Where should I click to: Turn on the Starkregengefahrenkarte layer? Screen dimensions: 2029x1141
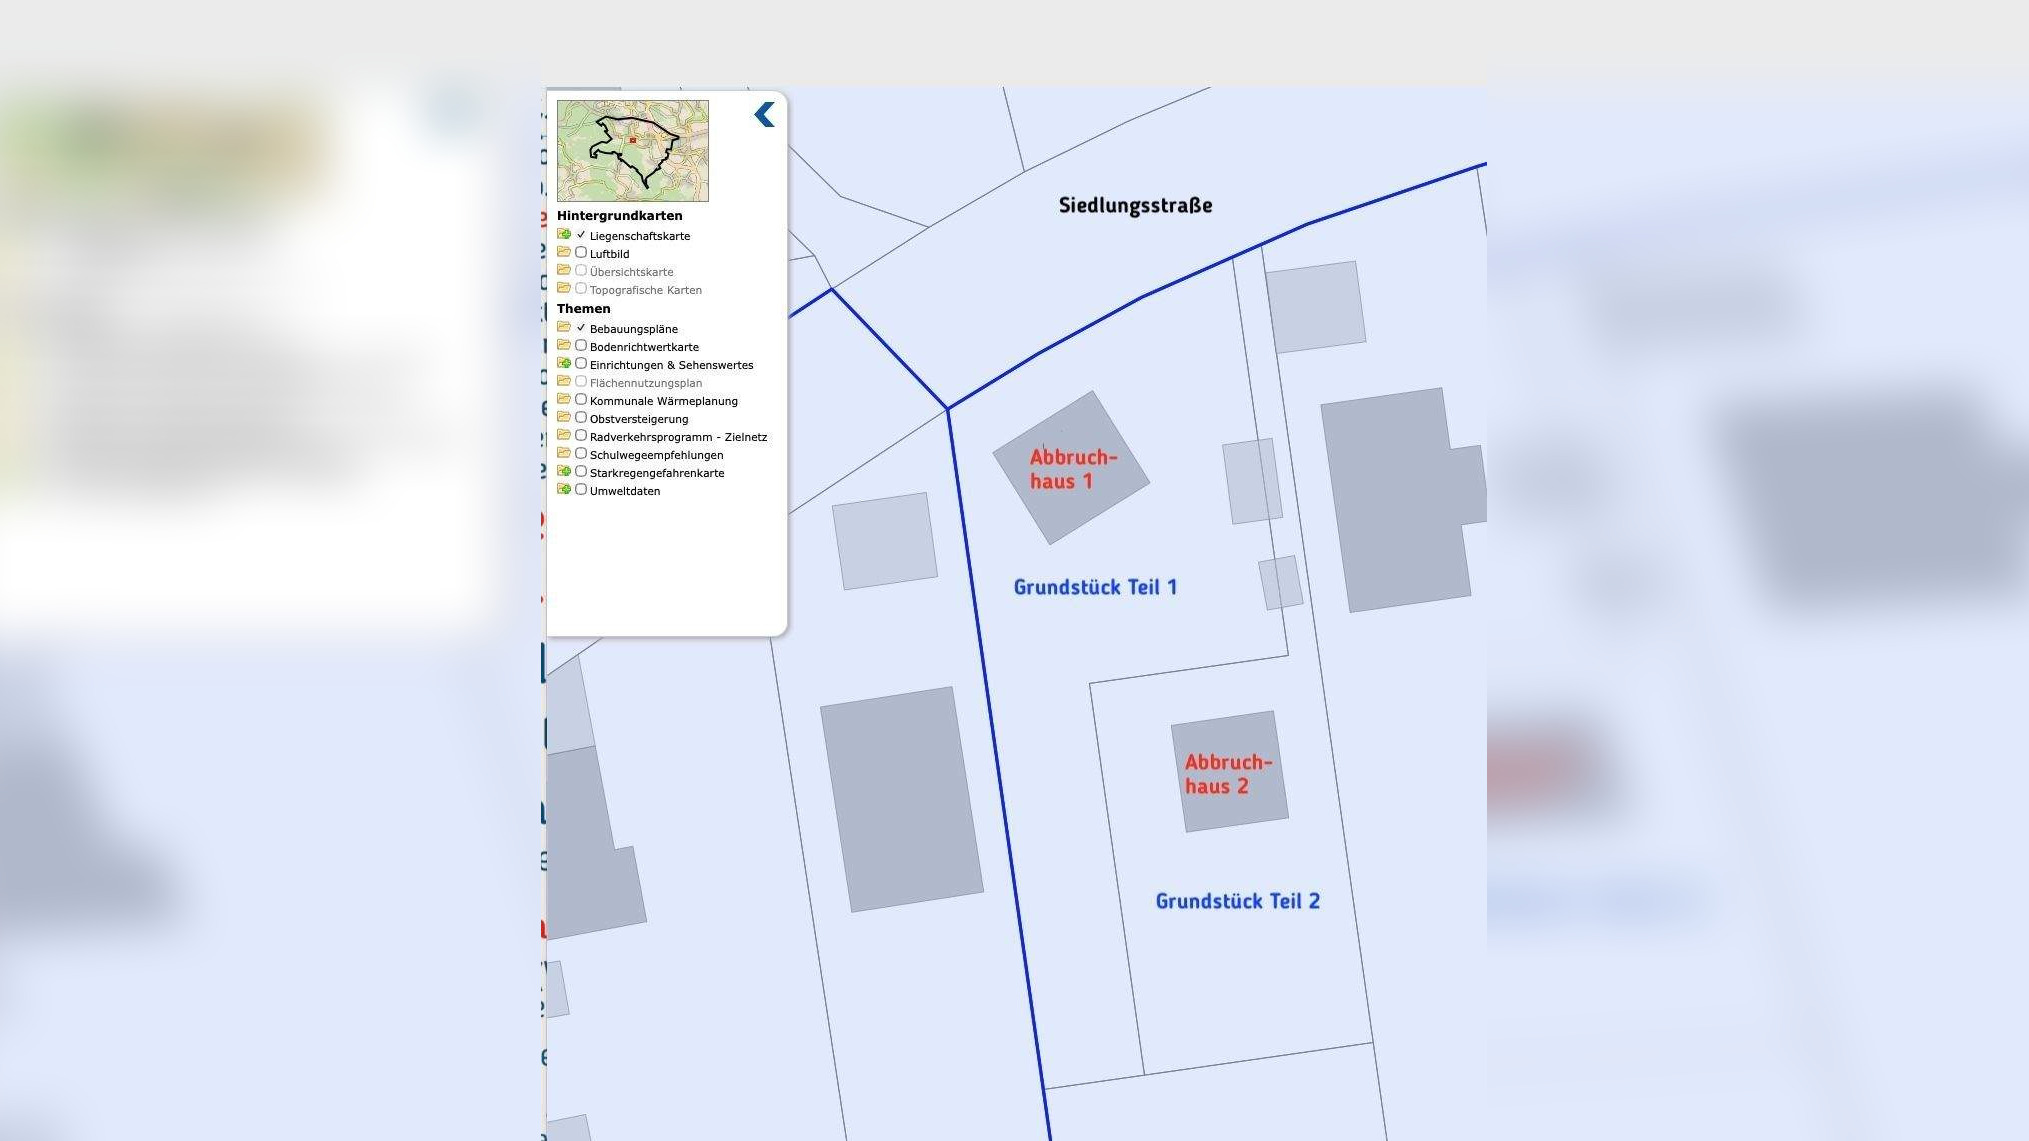tap(581, 472)
